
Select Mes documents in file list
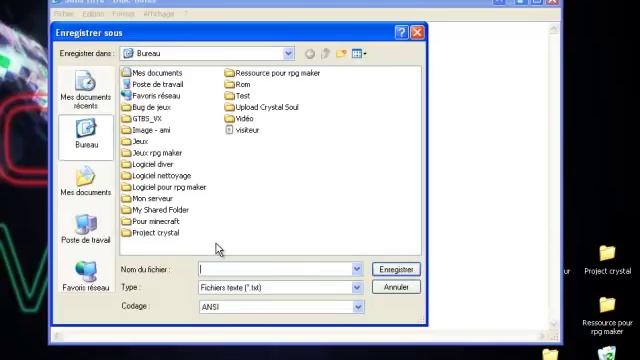(x=152, y=73)
